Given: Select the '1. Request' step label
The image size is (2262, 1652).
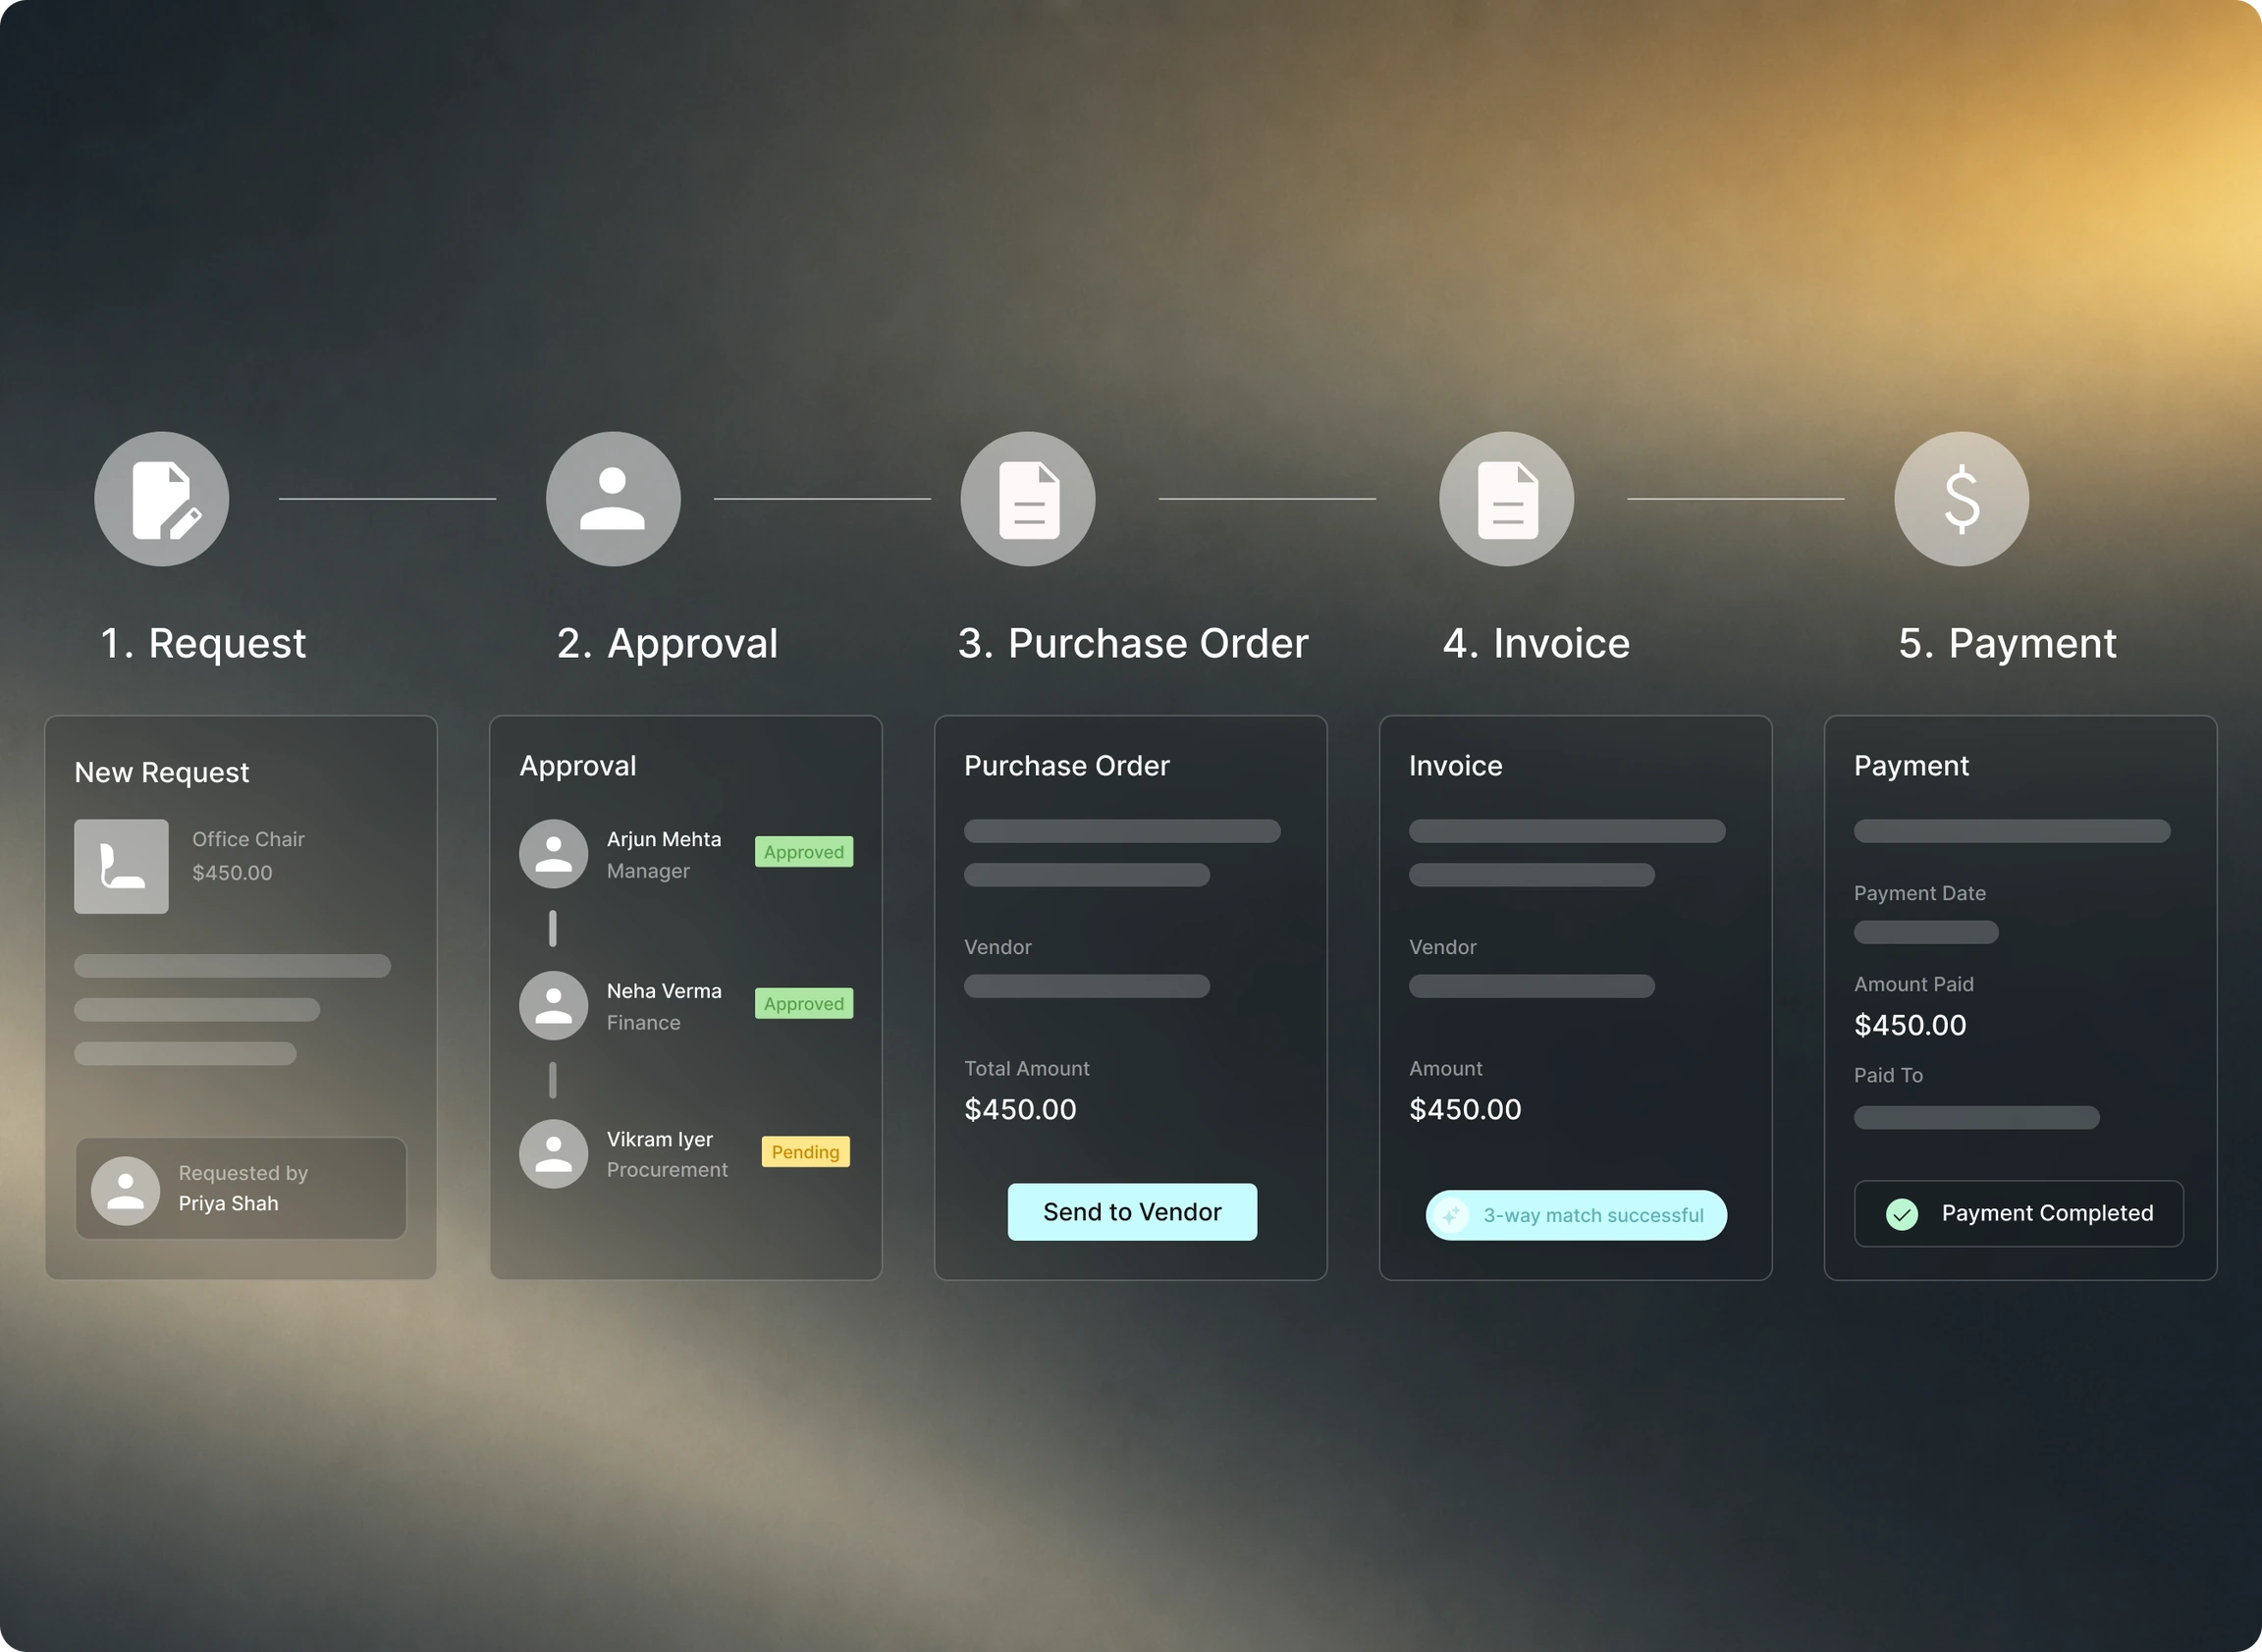Looking at the screenshot, I should coord(203,643).
